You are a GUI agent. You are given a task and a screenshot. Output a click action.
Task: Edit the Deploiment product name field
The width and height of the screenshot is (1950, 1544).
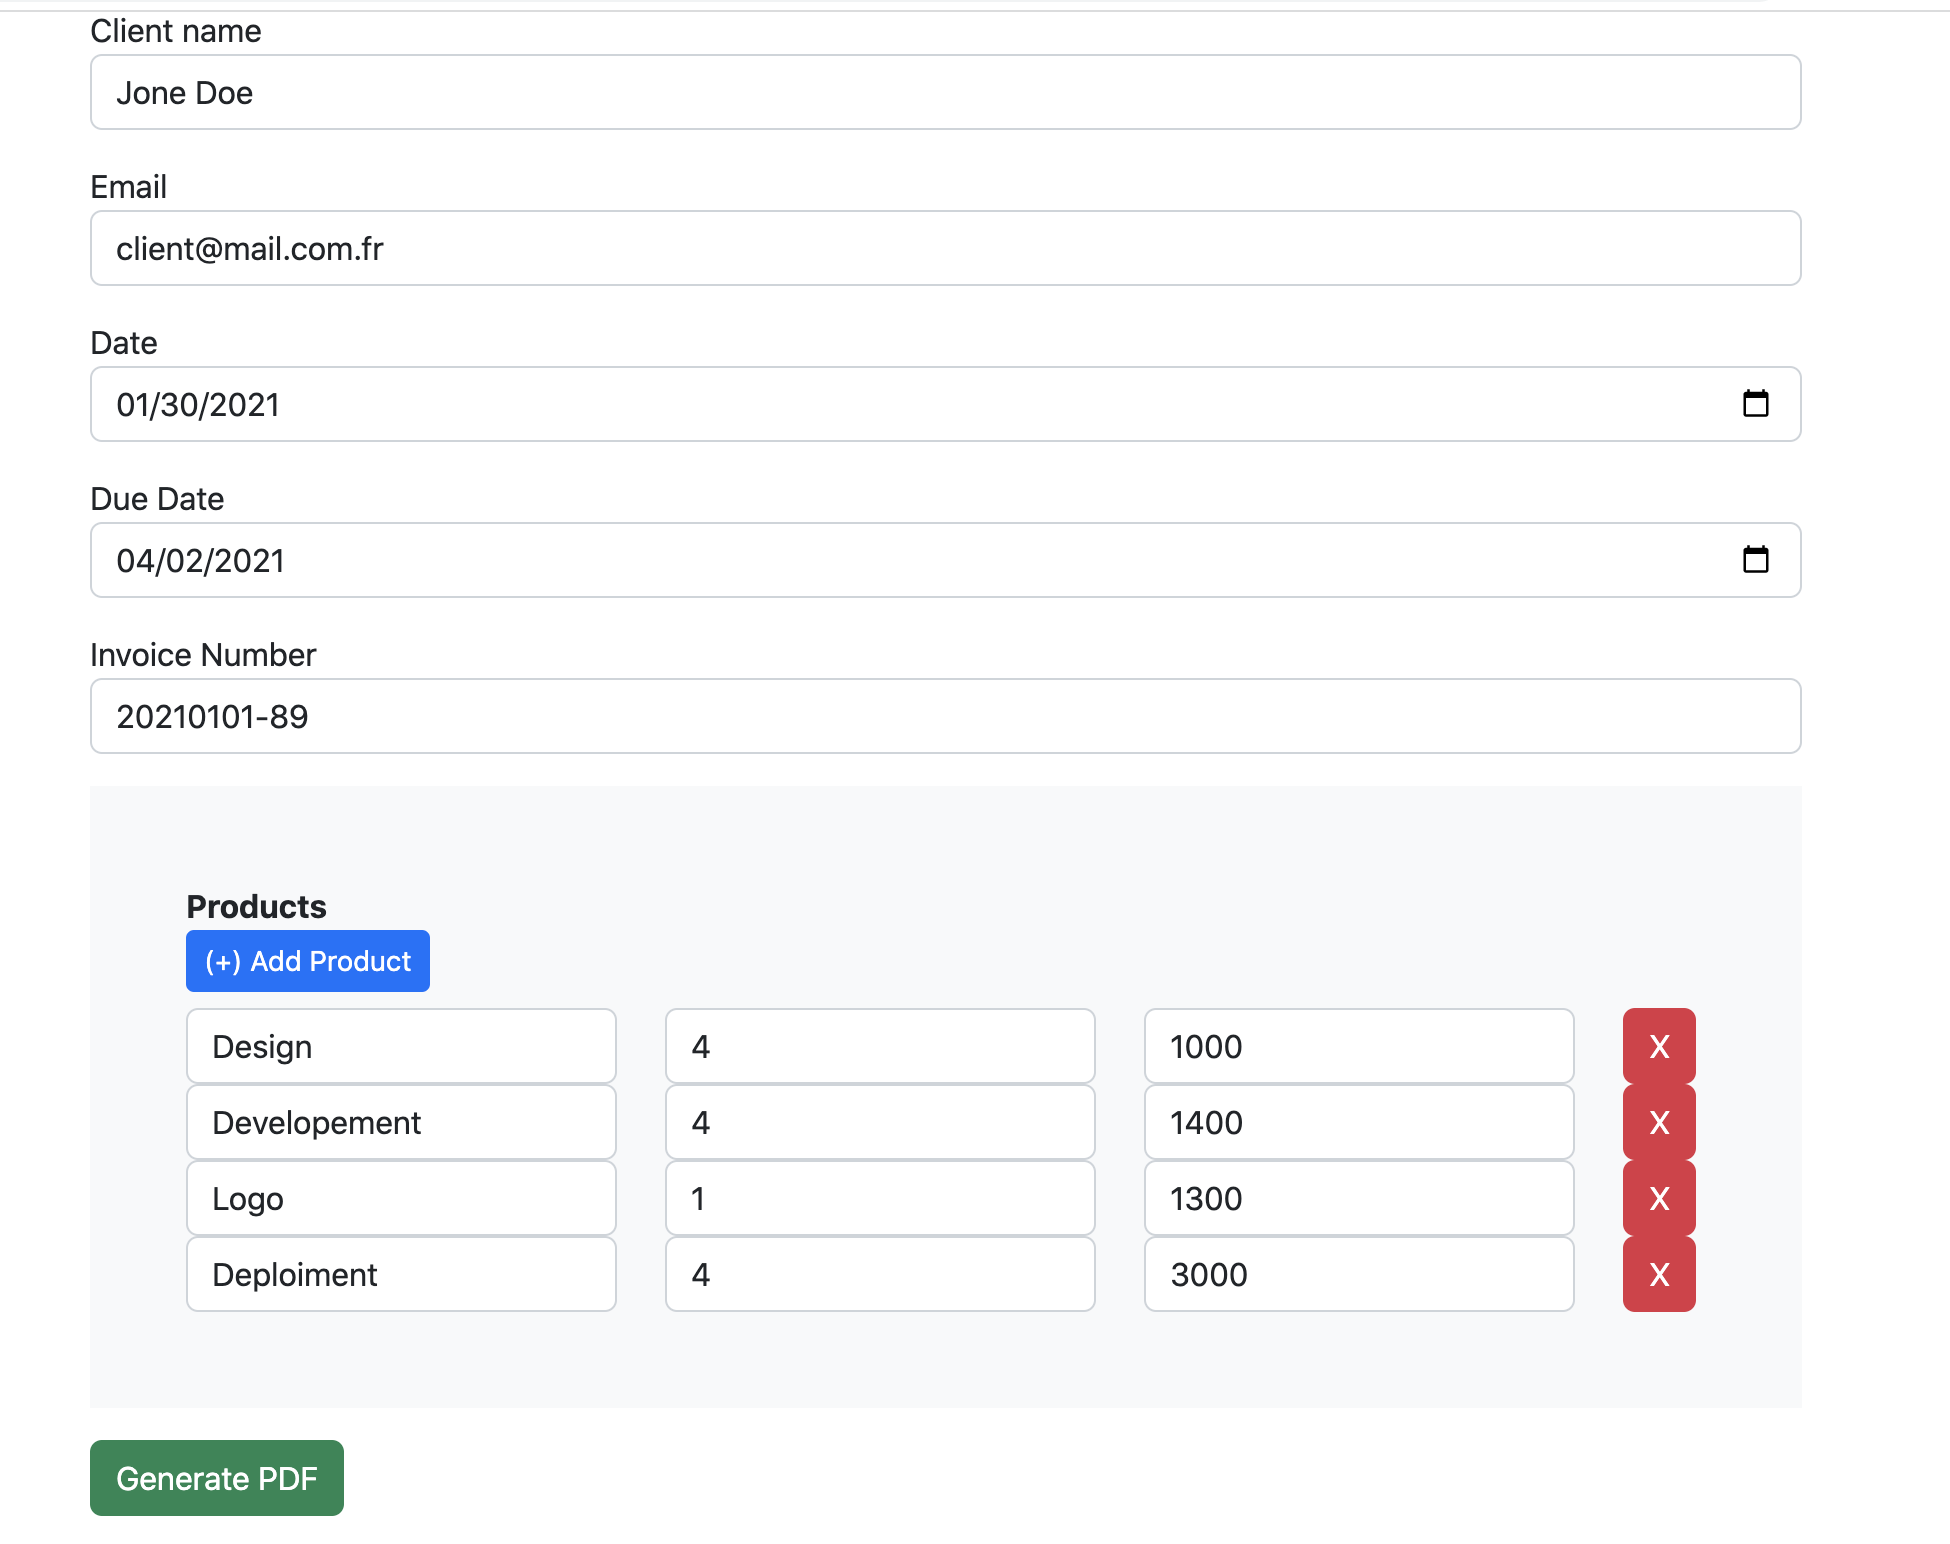click(401, 1274)
